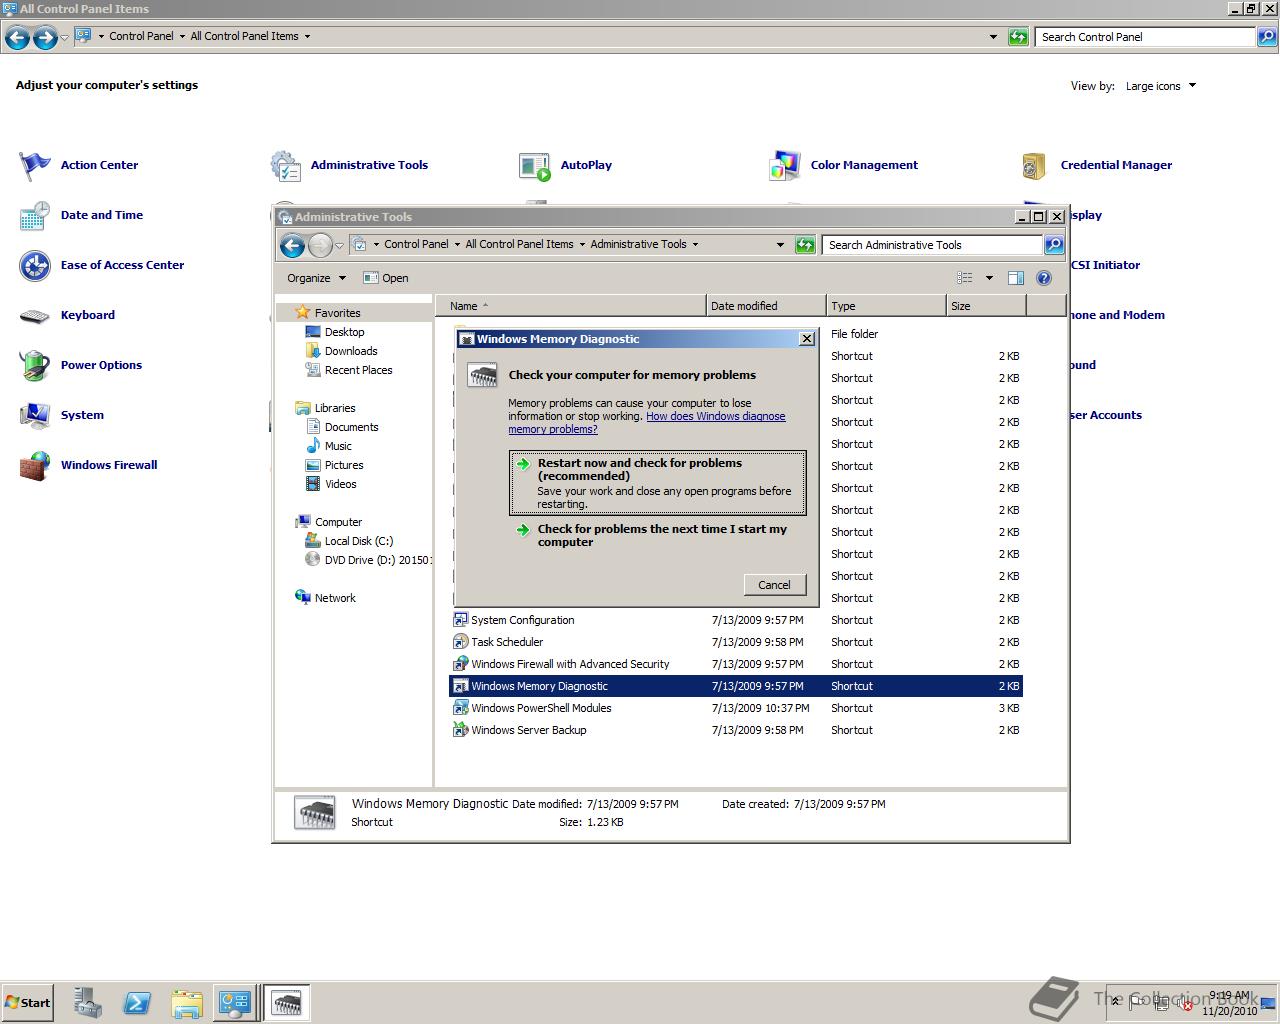Select Recent Places in navigation pane

[x=358, y=370]
